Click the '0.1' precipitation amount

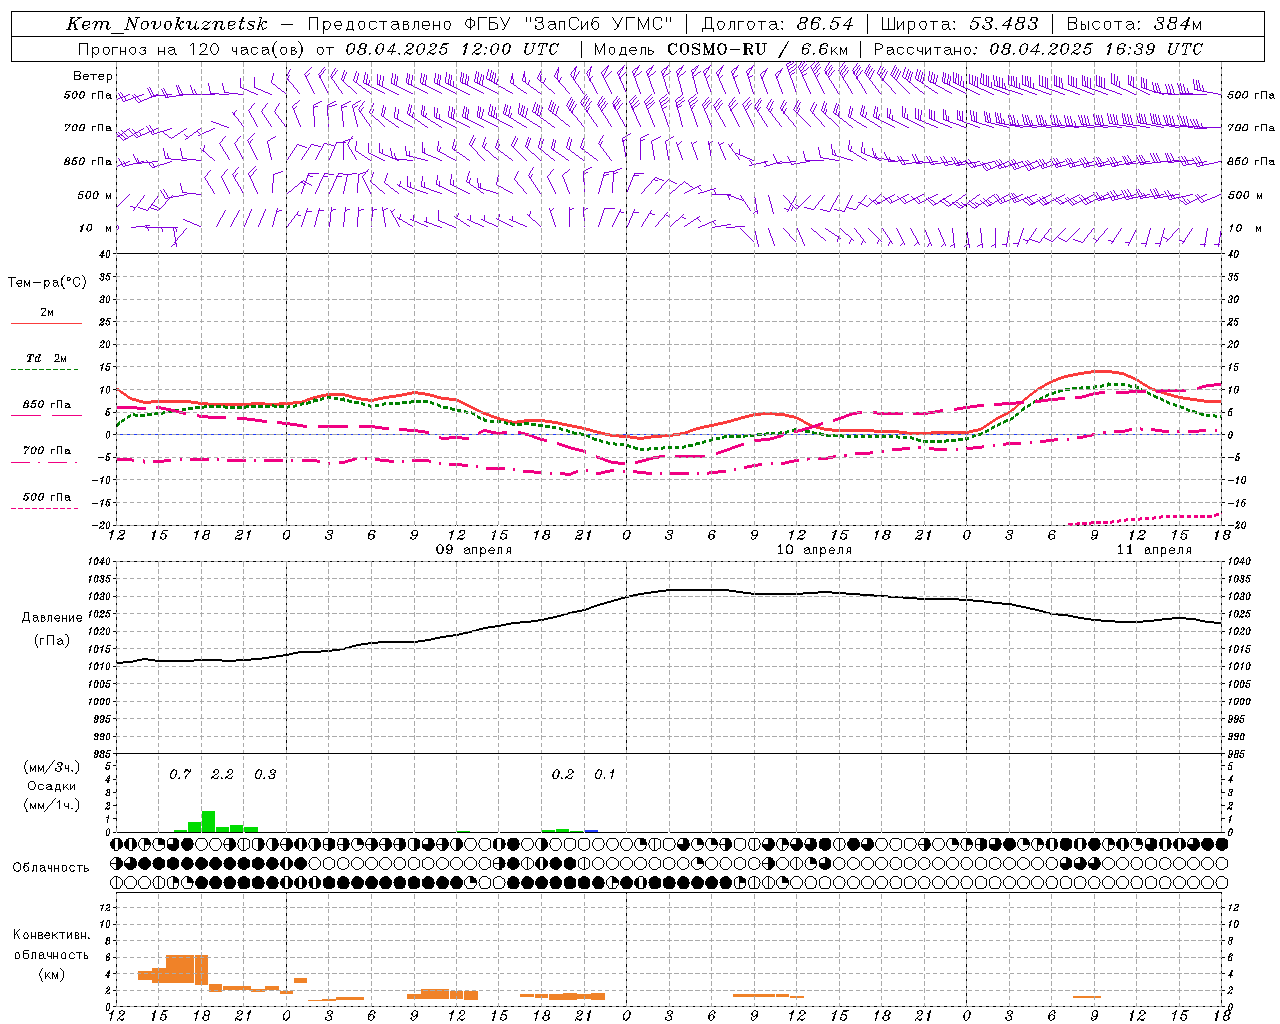[x=605, y=774]
